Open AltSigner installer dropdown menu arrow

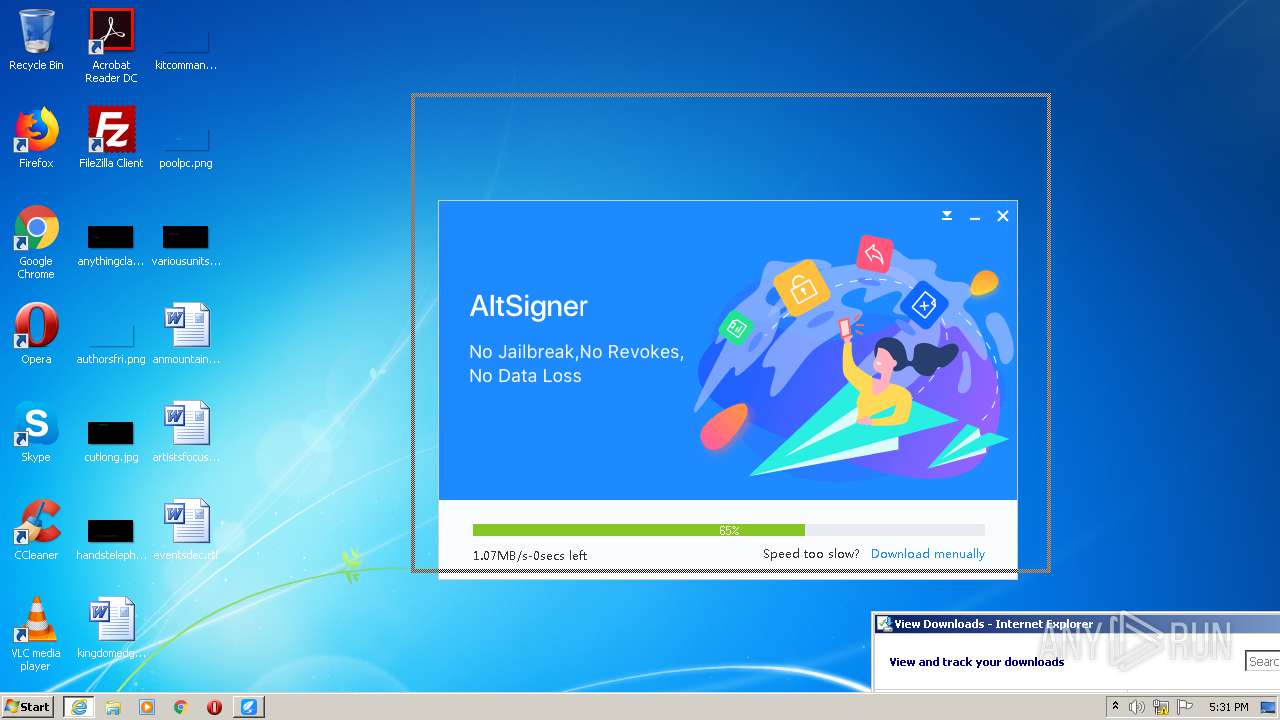pyautogui.click(x=947, y=216)
